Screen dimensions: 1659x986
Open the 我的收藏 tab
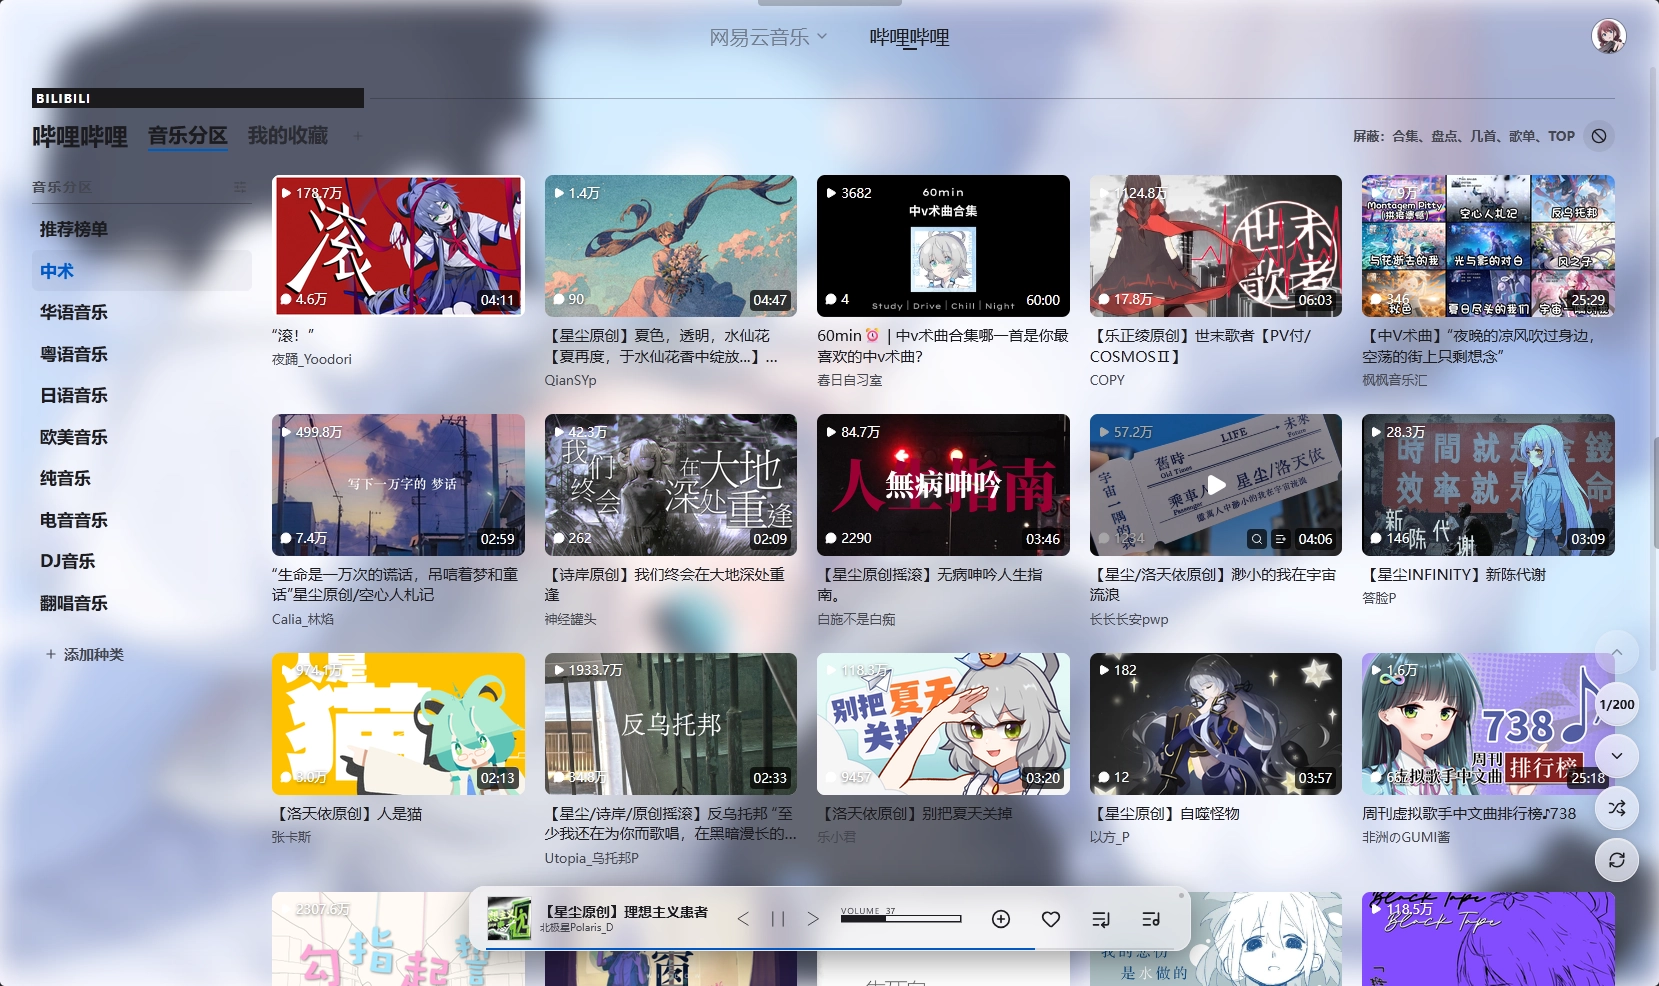288,135
